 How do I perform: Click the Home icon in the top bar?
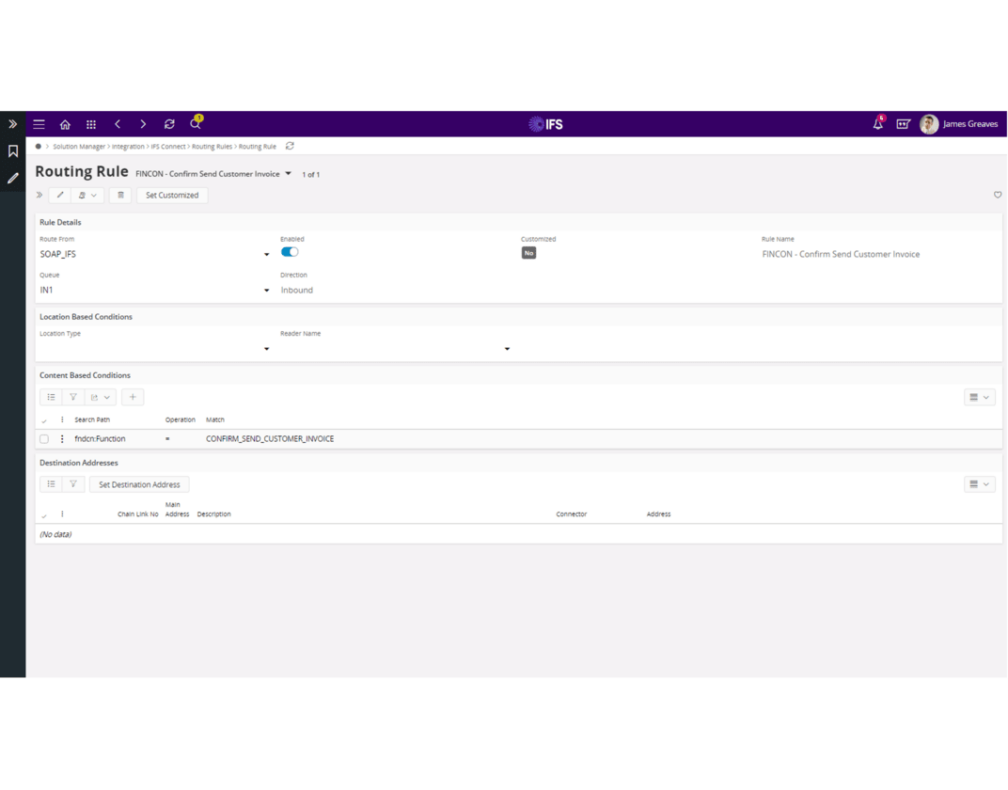pos(65,124)
